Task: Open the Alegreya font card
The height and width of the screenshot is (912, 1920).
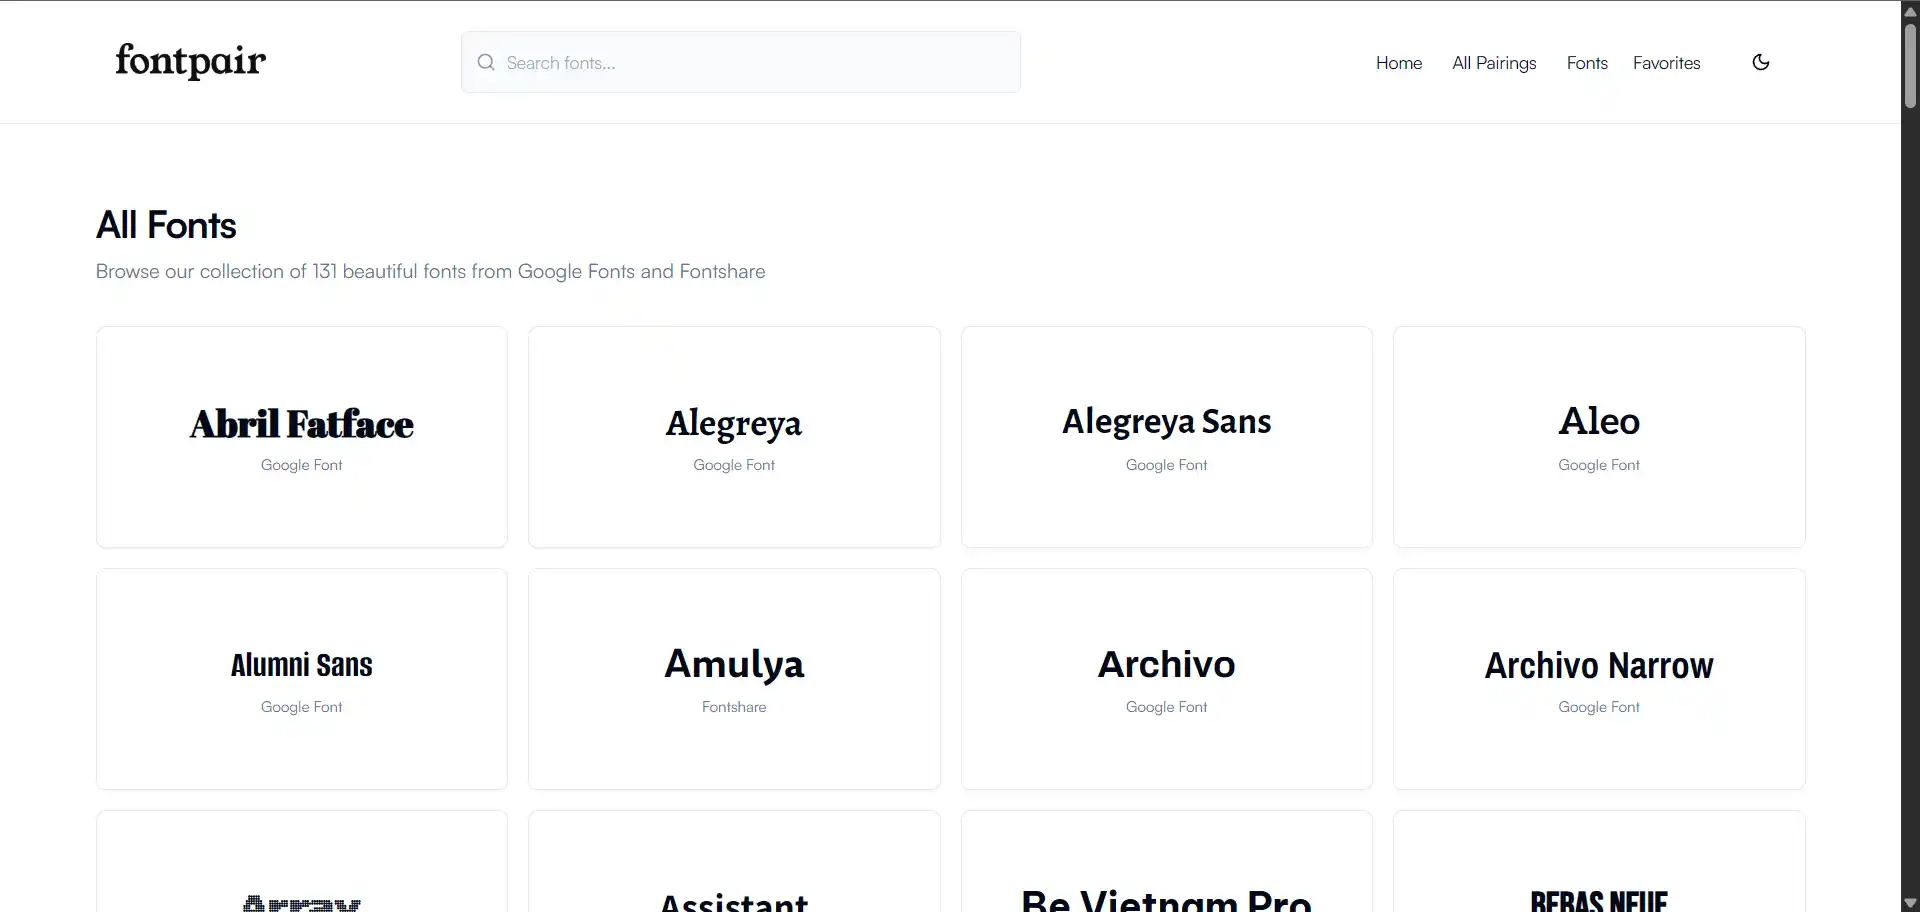Action: pos(734,437)
